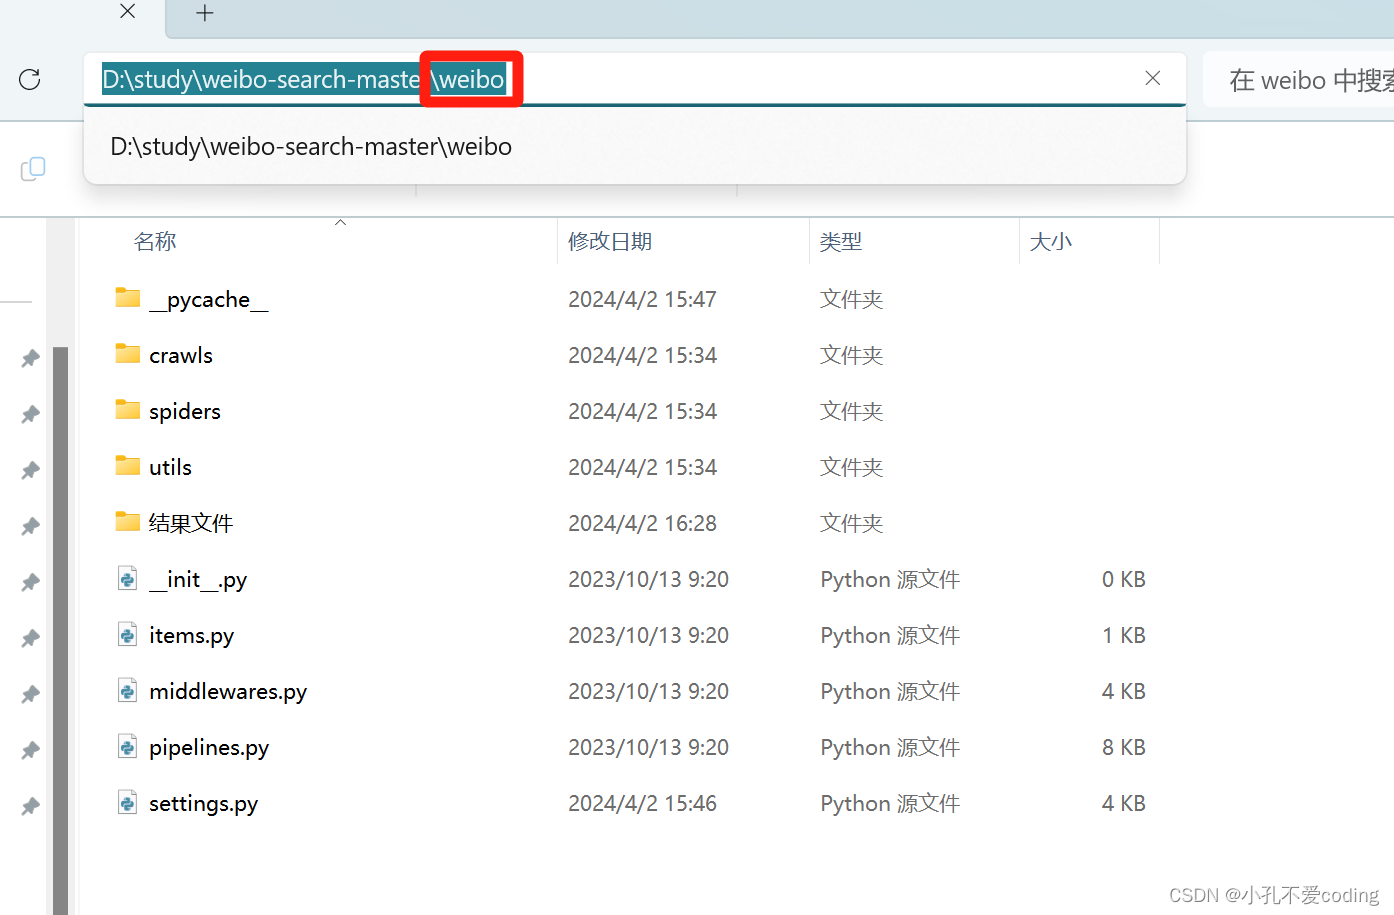
Task: Click the navigation pane scrollbar
Action: [x=60, y=630]
